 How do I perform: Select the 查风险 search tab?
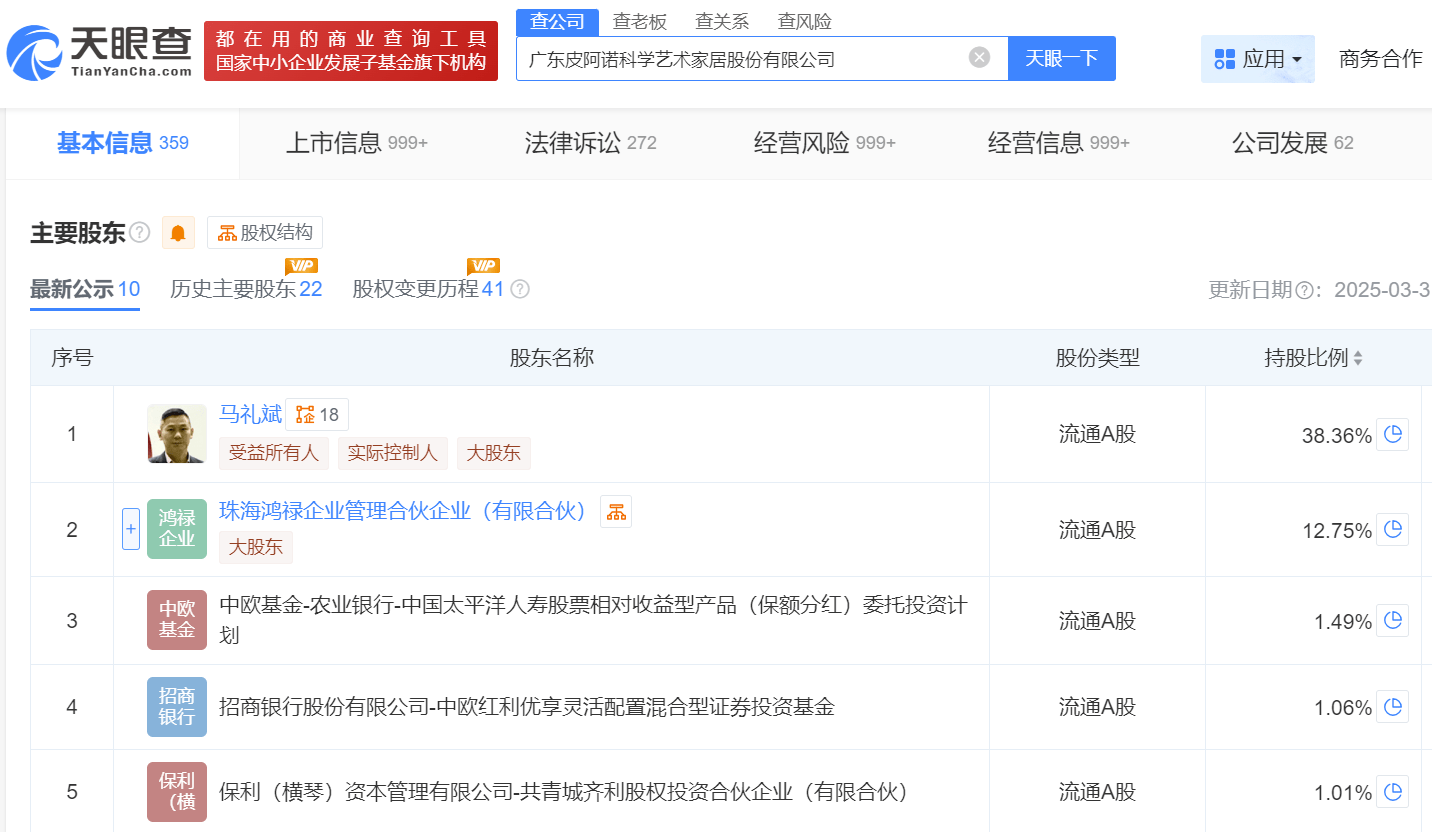click(x=804, y=21)
